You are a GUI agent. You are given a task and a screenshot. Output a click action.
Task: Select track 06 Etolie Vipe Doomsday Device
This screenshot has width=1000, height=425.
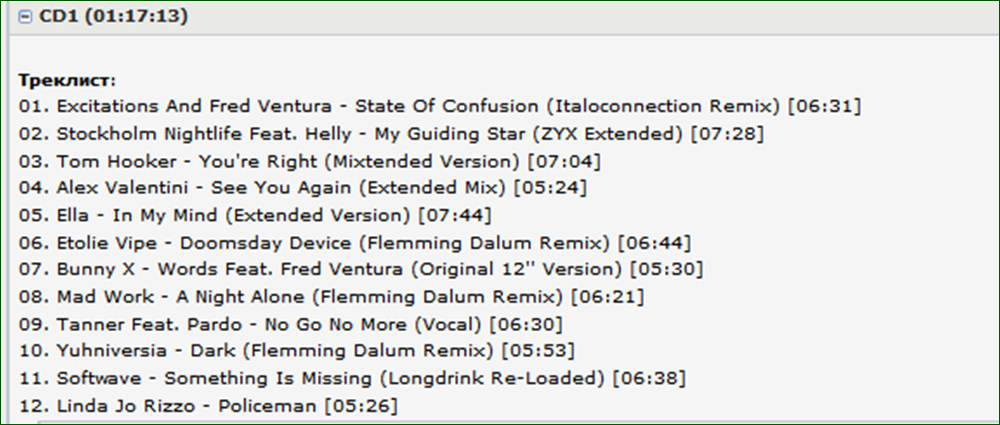click(x=355, y=243)
